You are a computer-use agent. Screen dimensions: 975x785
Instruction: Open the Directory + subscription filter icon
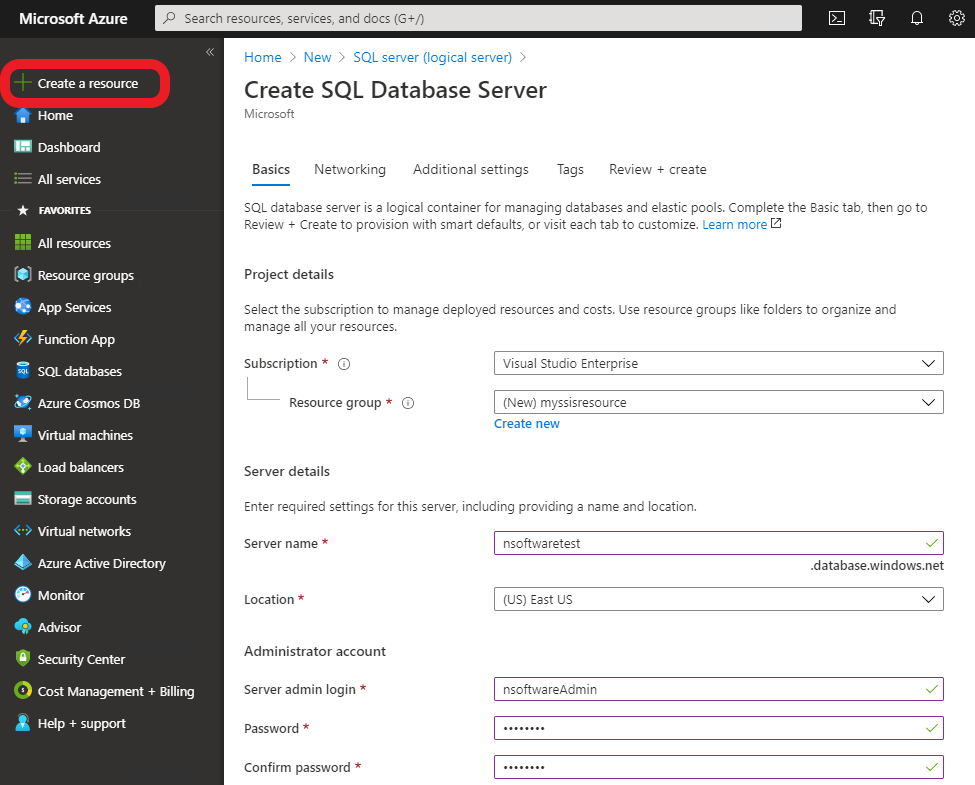pos(877,18)
